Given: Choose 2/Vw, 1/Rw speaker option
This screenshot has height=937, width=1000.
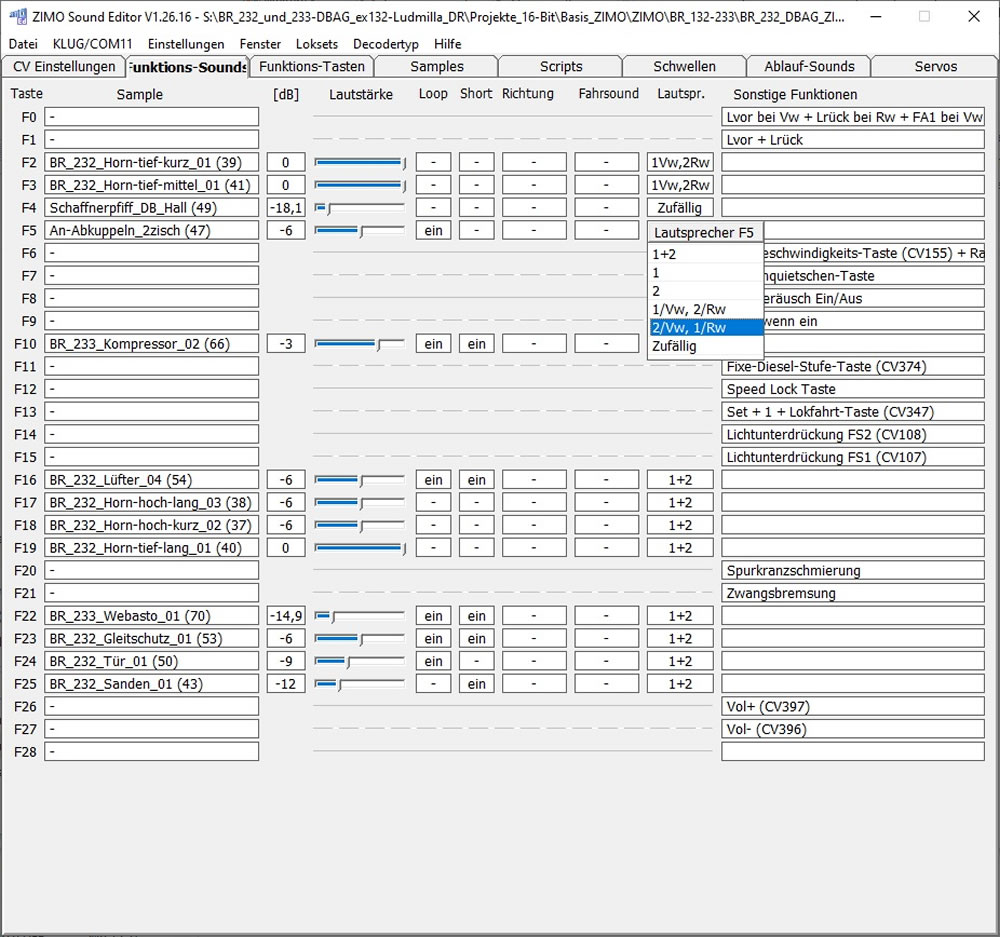Looking at the screenshot, I should pos(705,328).
